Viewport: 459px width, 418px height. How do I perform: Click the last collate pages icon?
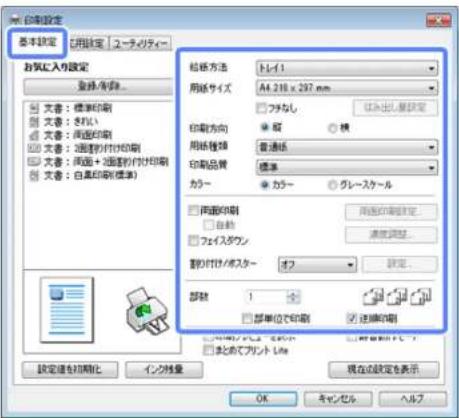421,296
